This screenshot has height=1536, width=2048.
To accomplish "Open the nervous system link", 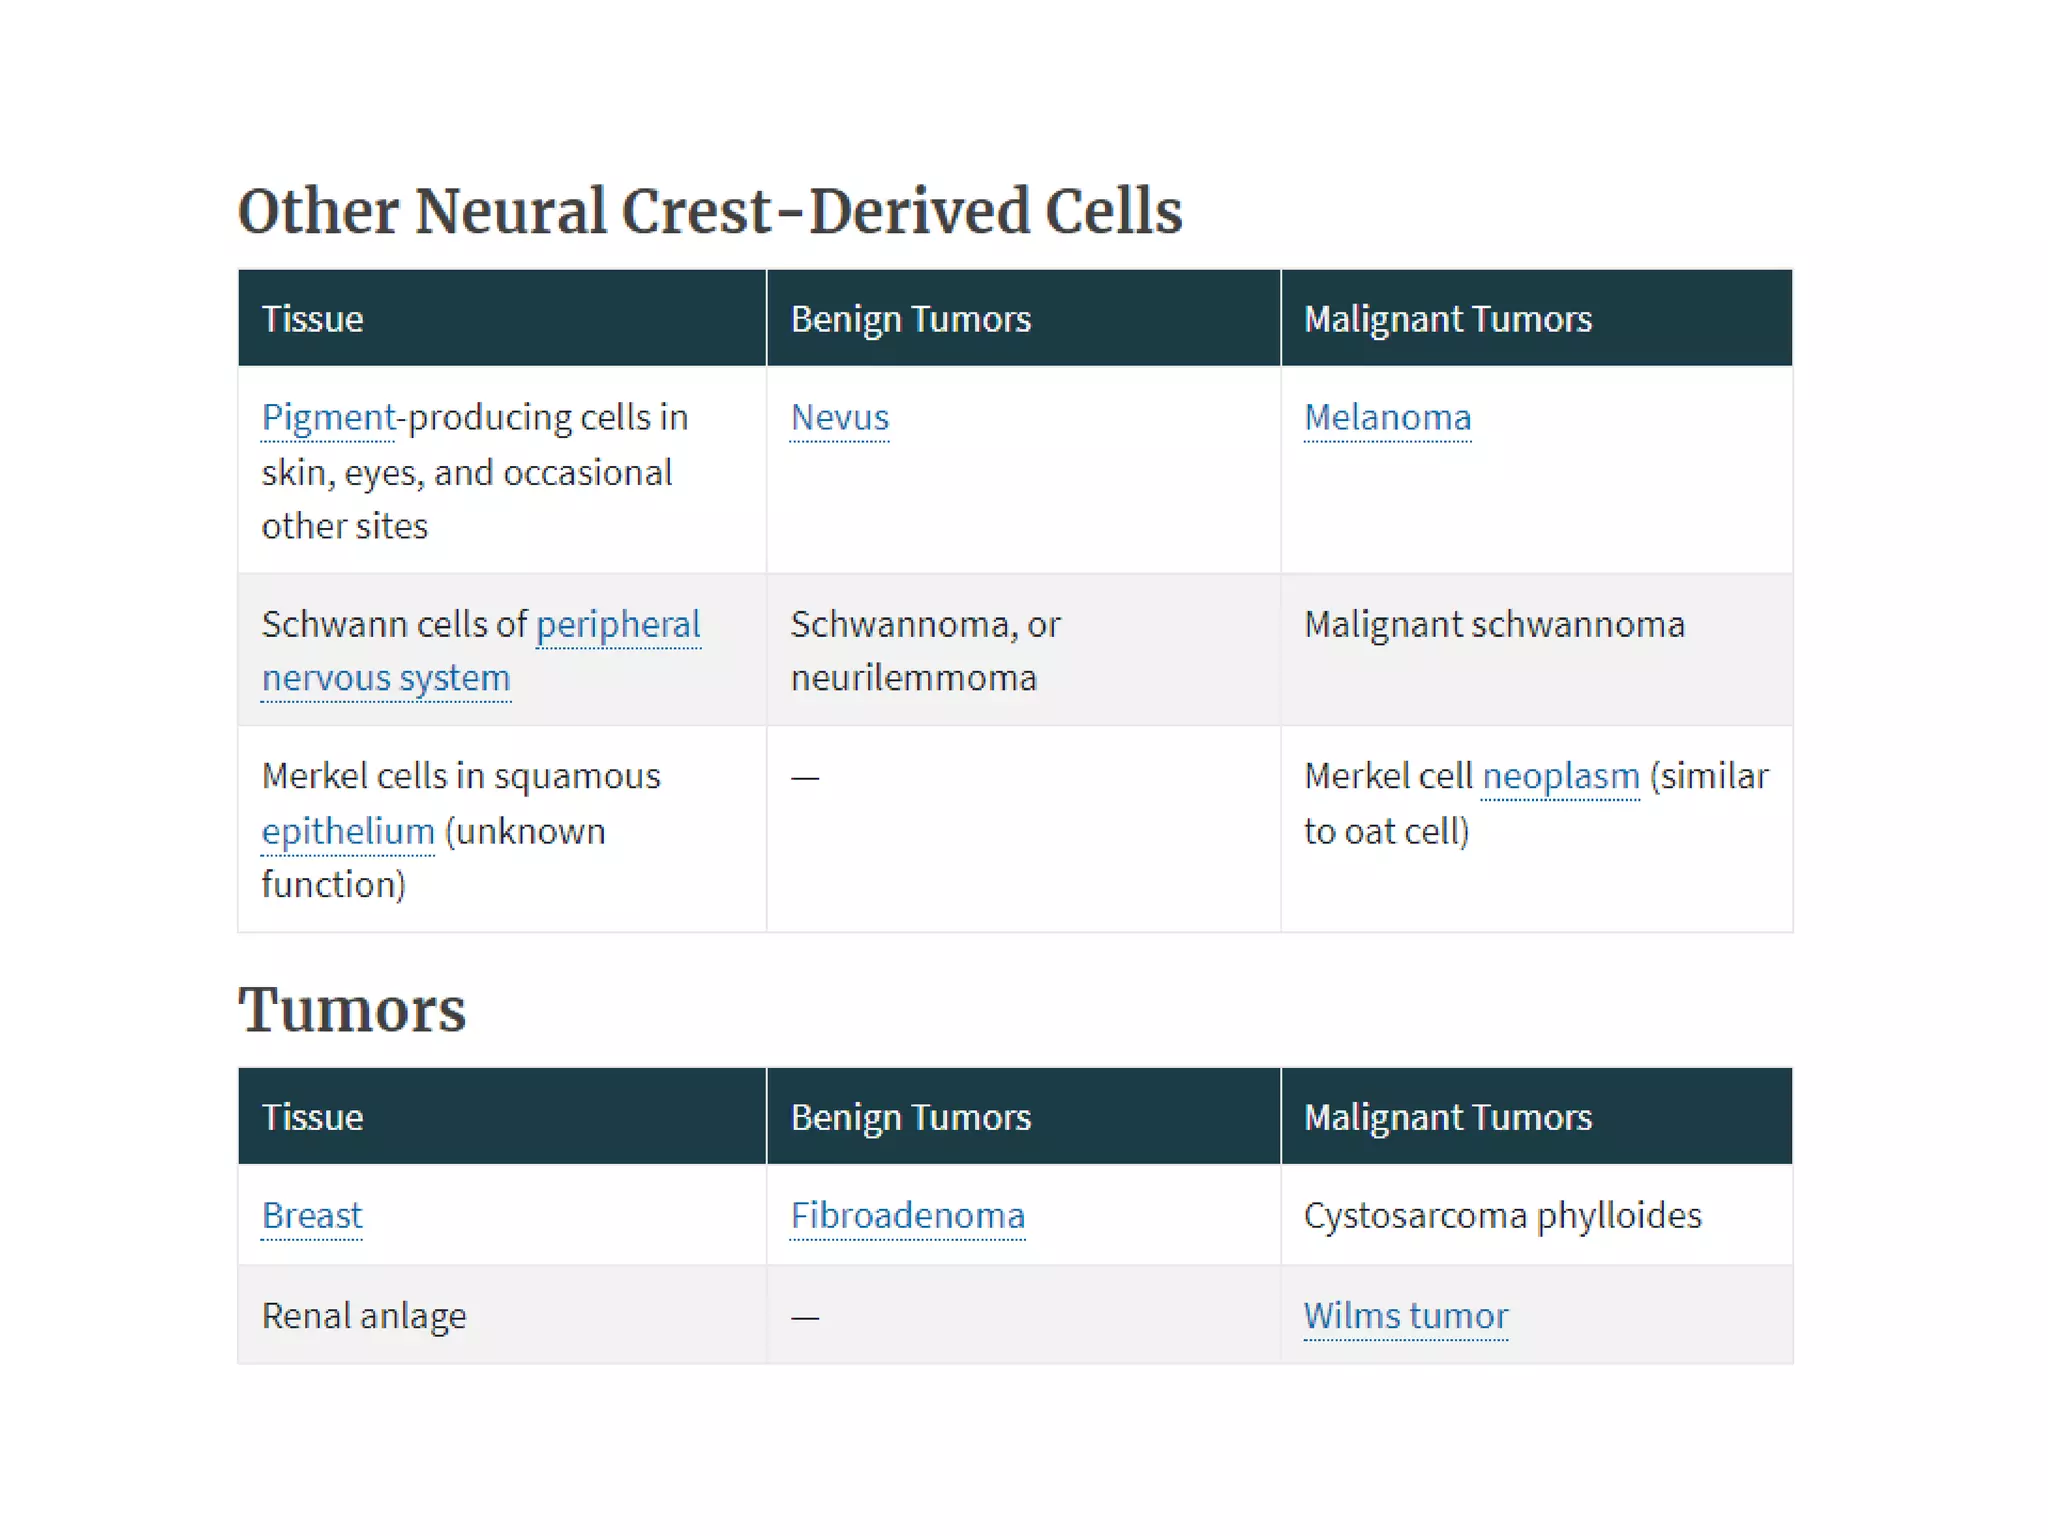I will point(386,678).
